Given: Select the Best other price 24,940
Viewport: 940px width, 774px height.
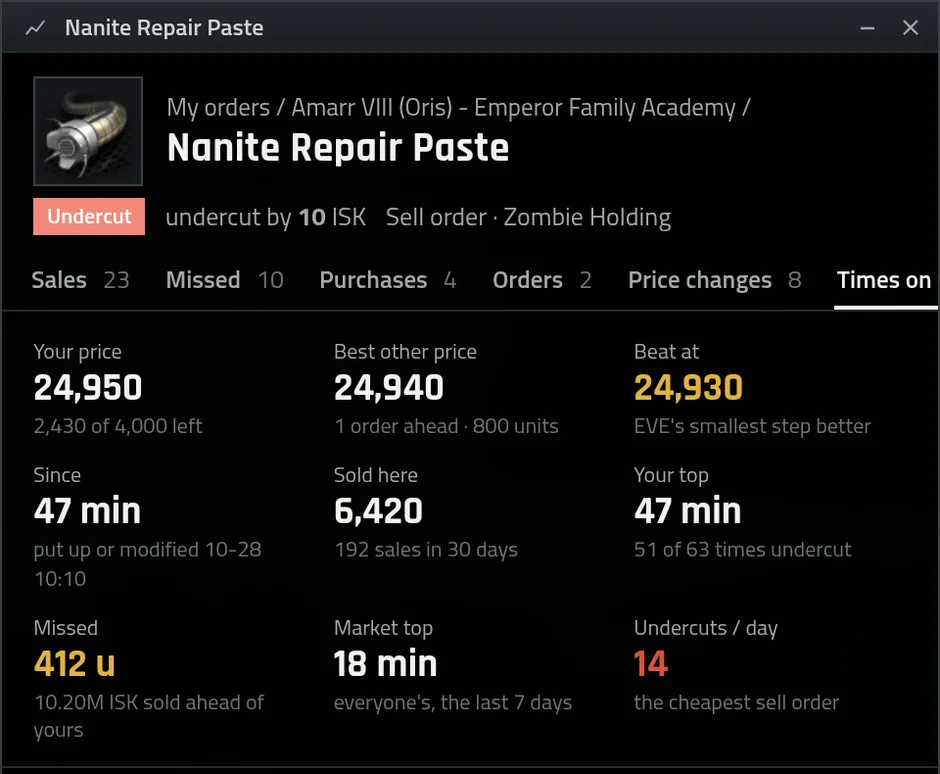Looking at the screenshot, I should [x=388, y=387].
